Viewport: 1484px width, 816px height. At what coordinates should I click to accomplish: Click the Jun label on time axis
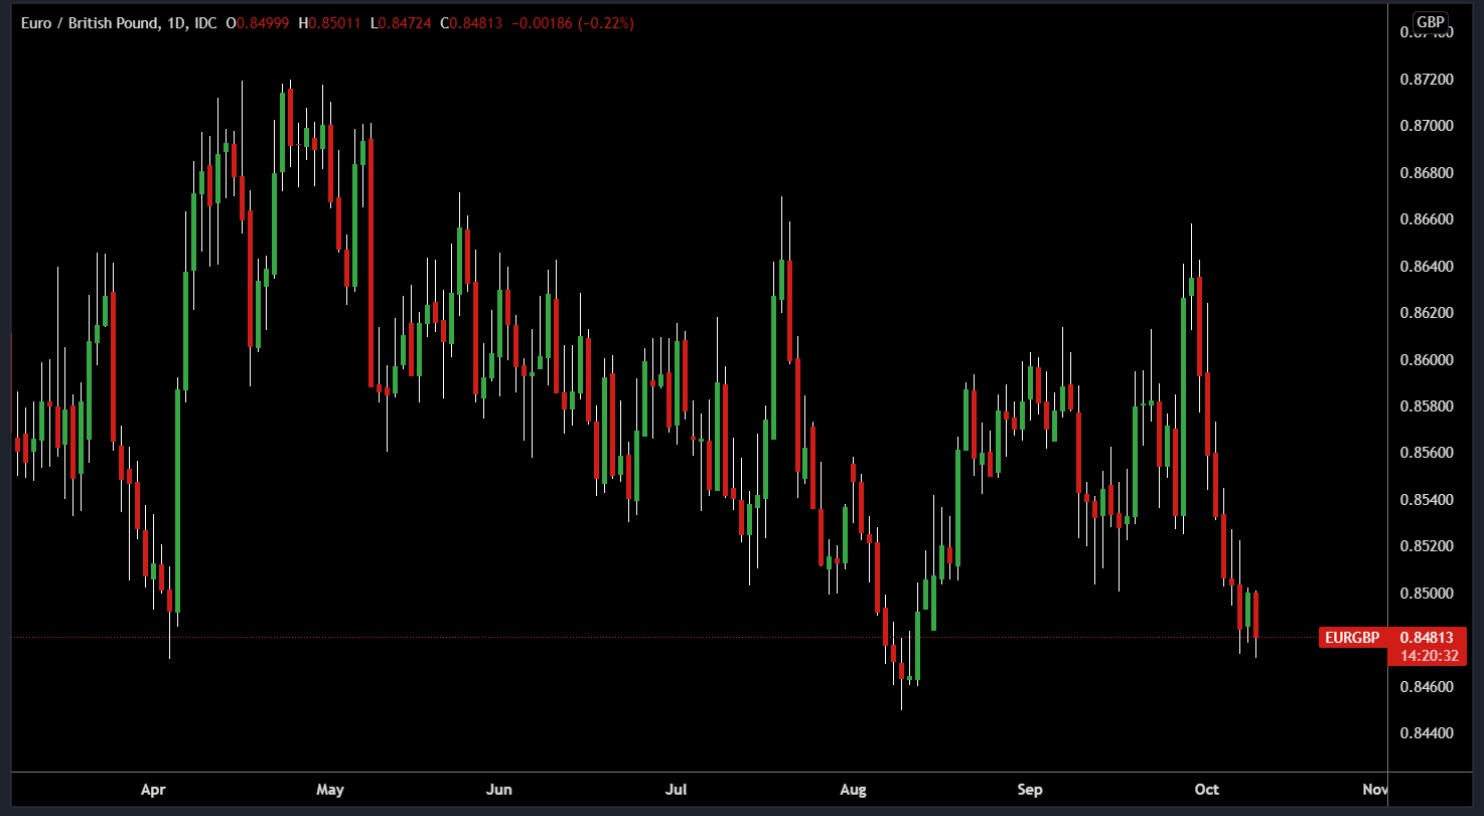click(x=499, y=789)
